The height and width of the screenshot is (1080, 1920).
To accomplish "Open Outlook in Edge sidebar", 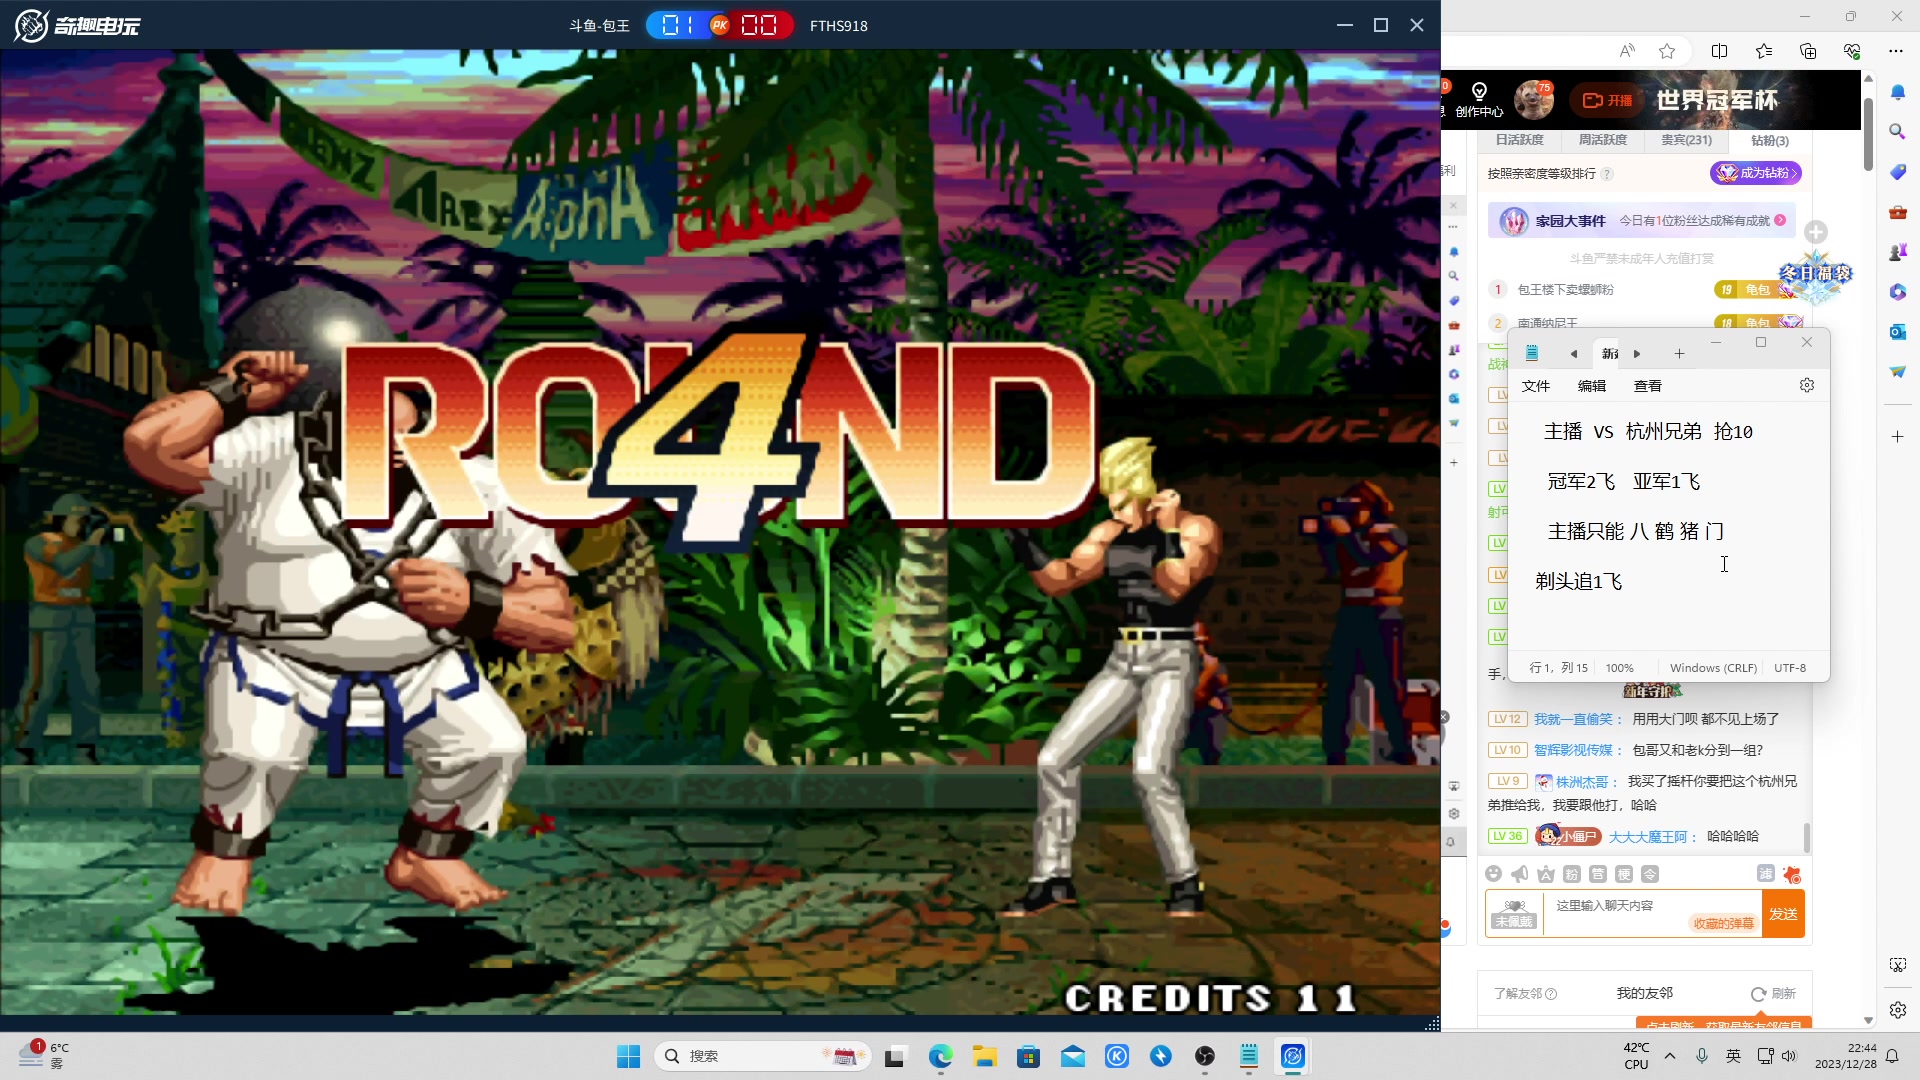I will pos(1898,332).
